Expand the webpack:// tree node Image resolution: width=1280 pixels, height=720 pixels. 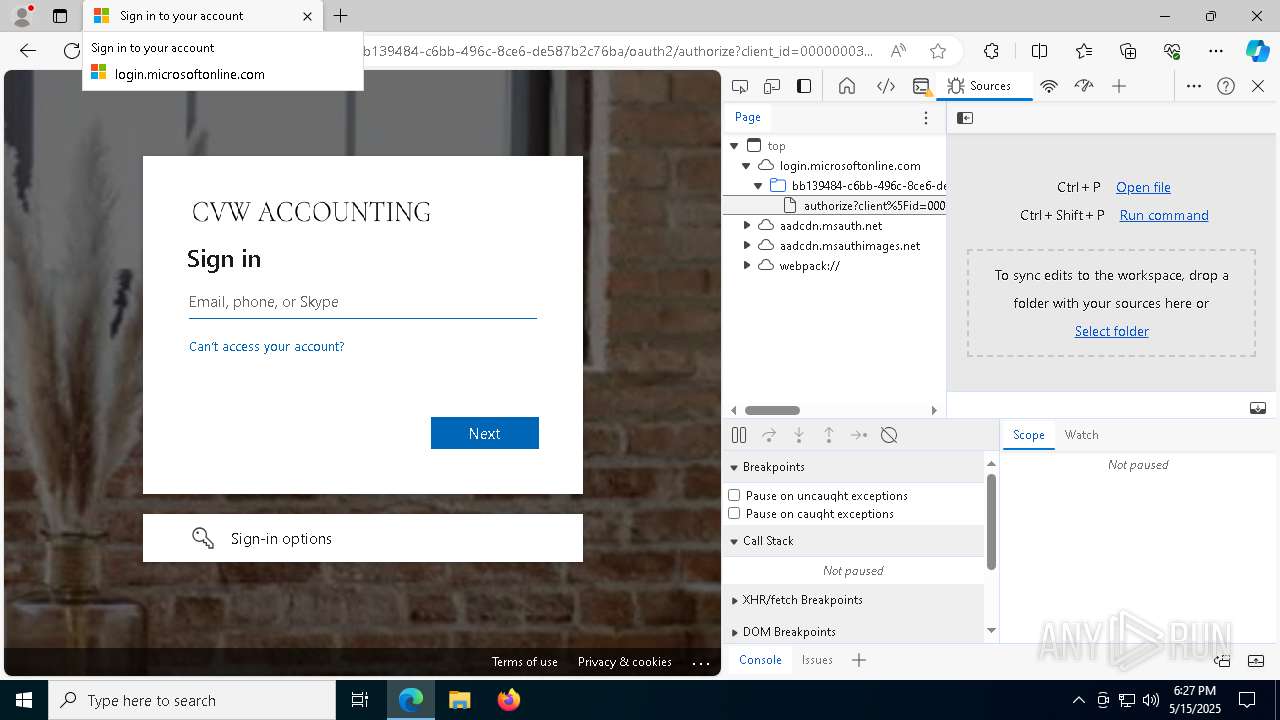[x=746, y=266]
